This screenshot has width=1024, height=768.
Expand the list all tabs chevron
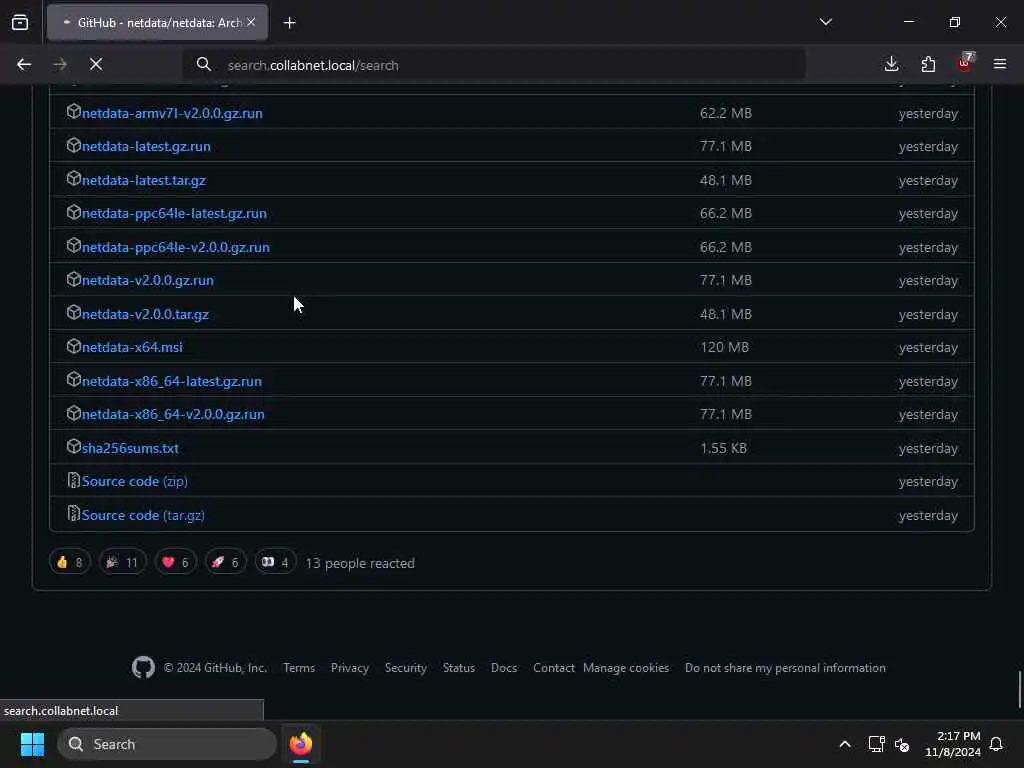tap(825, 22)
